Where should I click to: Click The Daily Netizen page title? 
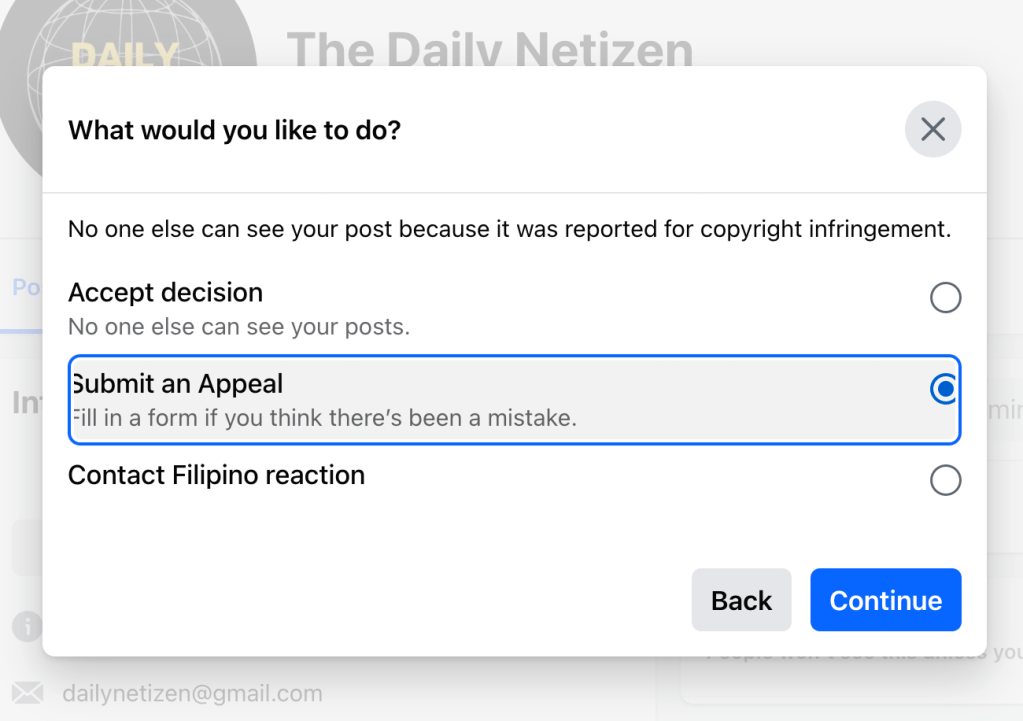(489, 48)
